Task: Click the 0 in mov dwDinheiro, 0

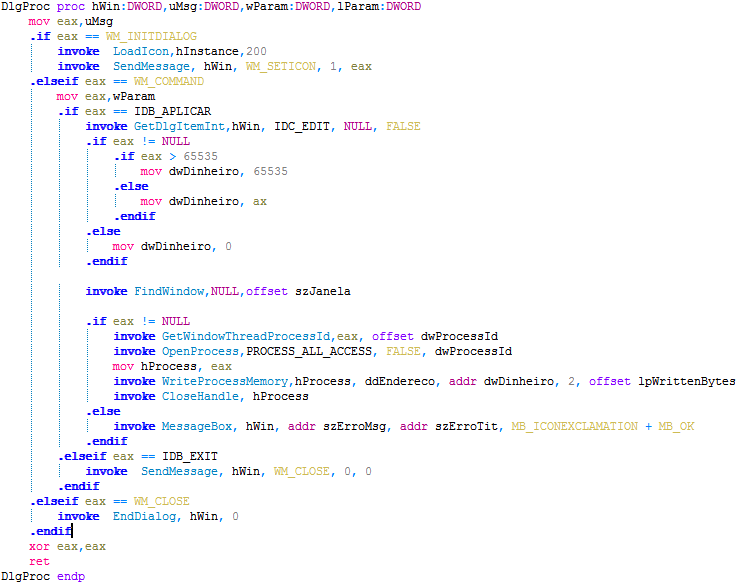Action: click(x=228, y=246)
